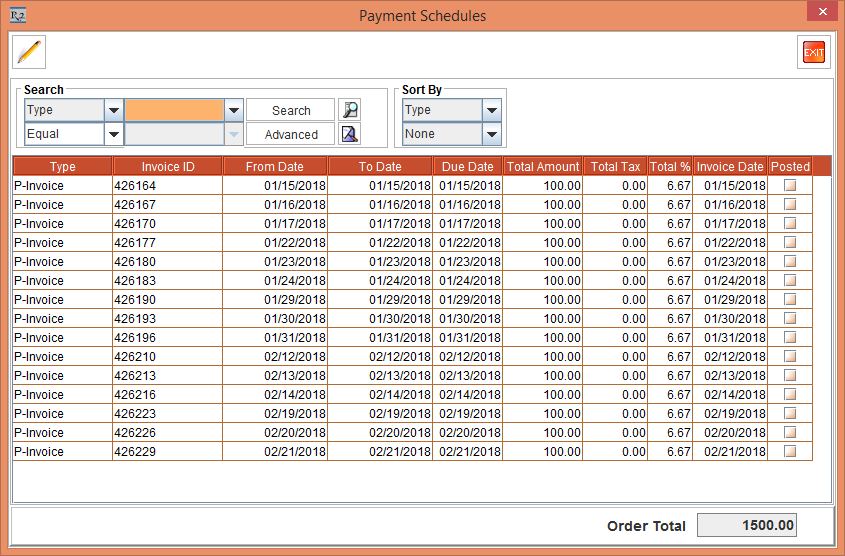Image resolution: width=845 pixels, height=556 pixels.
Task: Click the advanced search icon
Action: pyautogui.click(x=349, y=134)
